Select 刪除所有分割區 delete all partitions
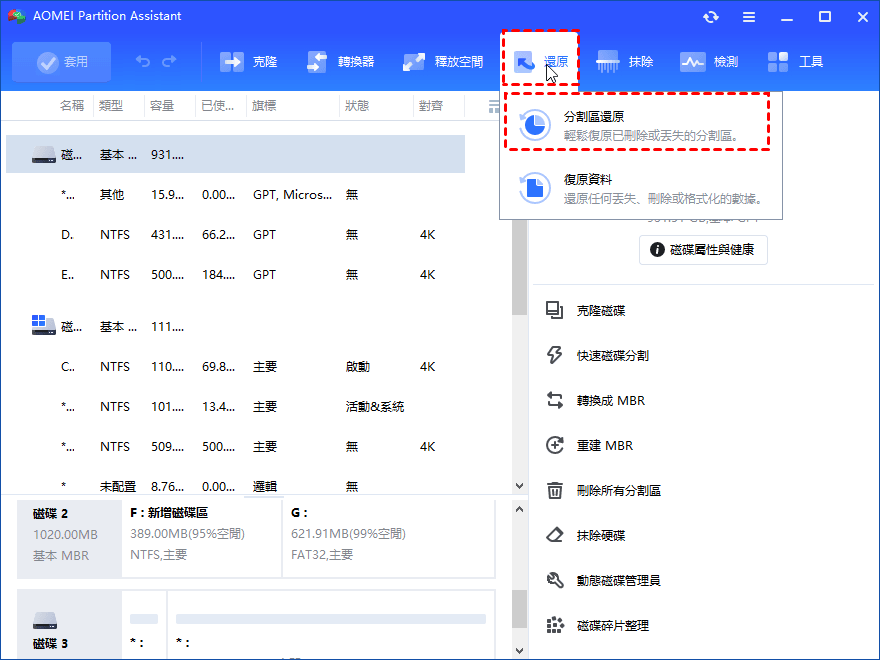Viewport: 880px width, 660px height. tap(603, 491)
